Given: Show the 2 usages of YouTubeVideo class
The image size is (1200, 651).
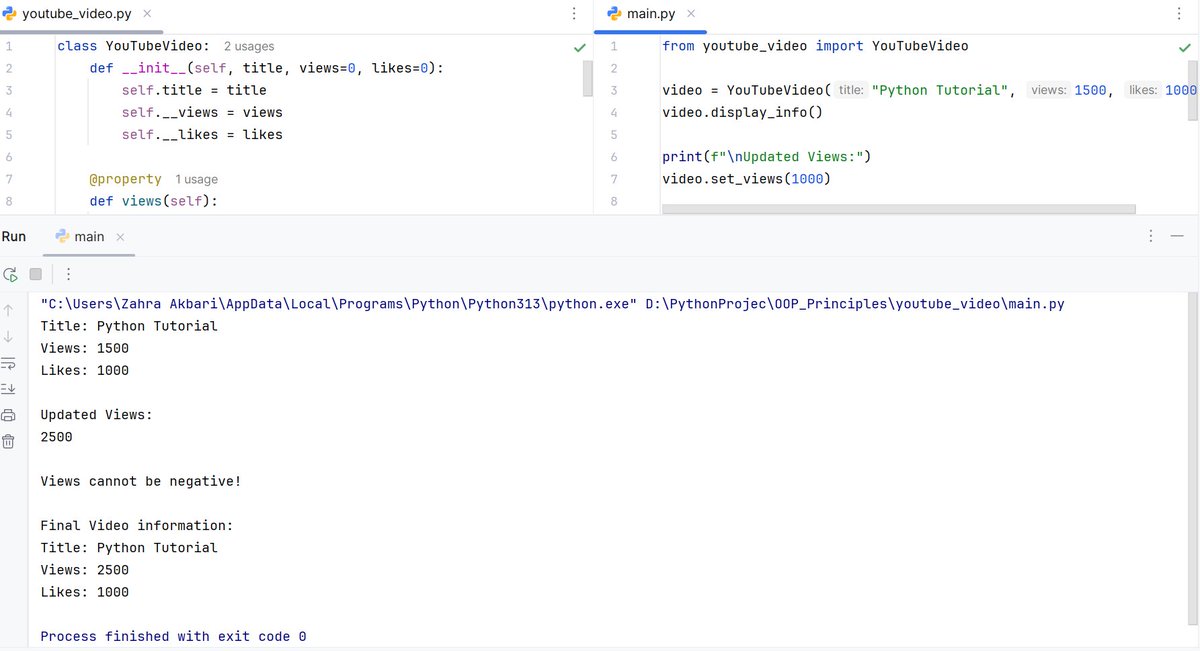Looking at the screenshot, I should (x=249, y=46).
